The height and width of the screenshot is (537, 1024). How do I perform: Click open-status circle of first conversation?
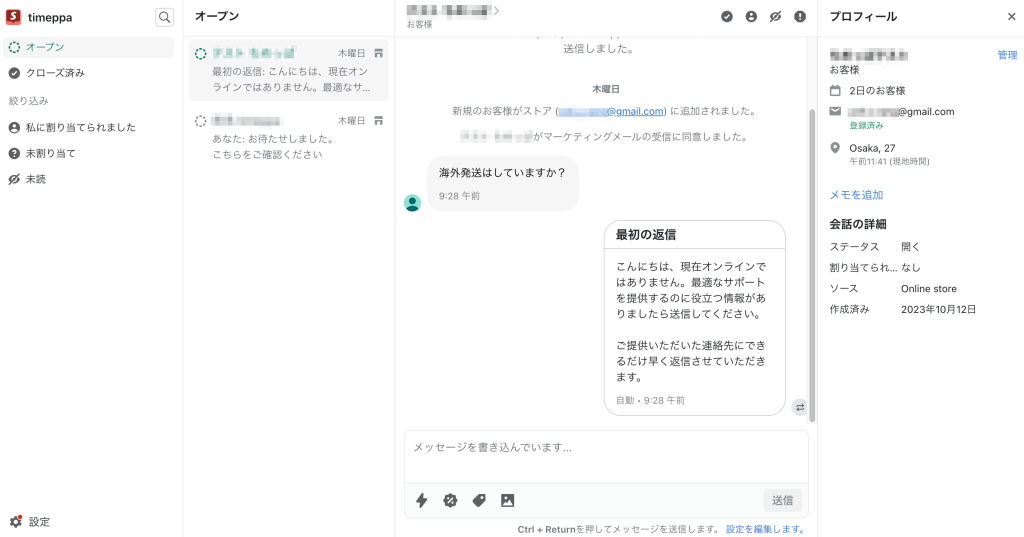click(x=200, y=54)
